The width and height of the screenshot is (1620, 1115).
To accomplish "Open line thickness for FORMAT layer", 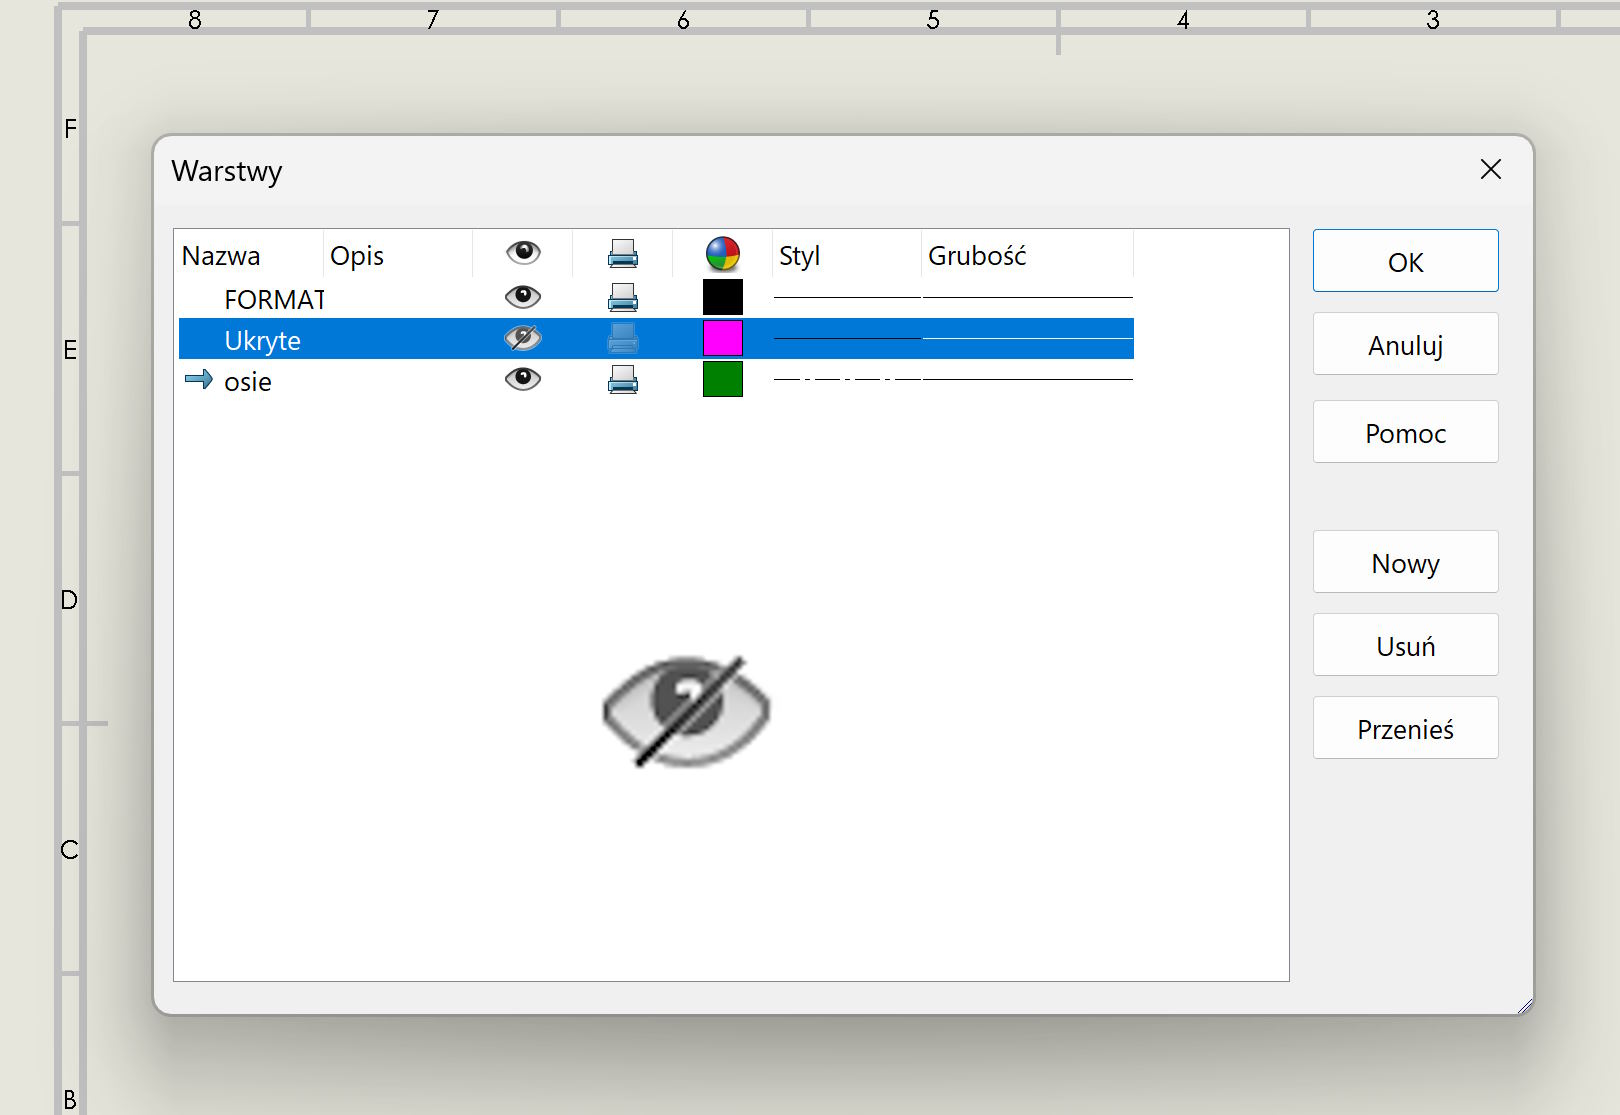I will 1027,297.
